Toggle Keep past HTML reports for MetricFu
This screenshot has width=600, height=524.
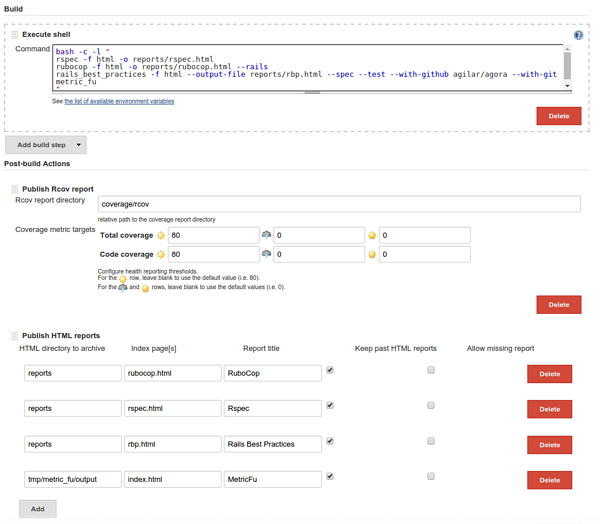point(330,477)
